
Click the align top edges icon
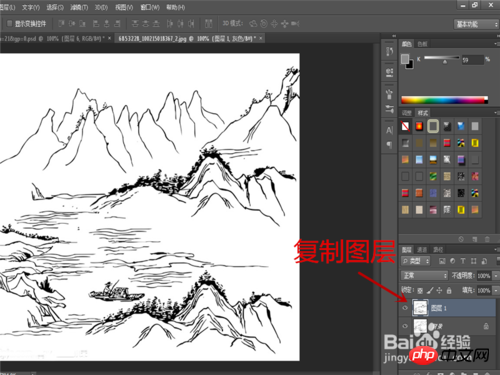click(x=61, y=24)
